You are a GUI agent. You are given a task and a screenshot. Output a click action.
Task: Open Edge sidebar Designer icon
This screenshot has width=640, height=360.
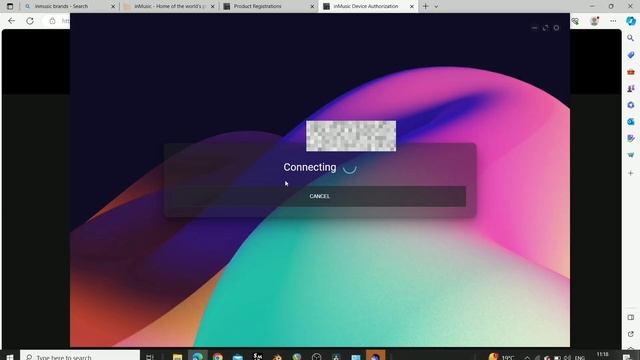tap(631, 139)
